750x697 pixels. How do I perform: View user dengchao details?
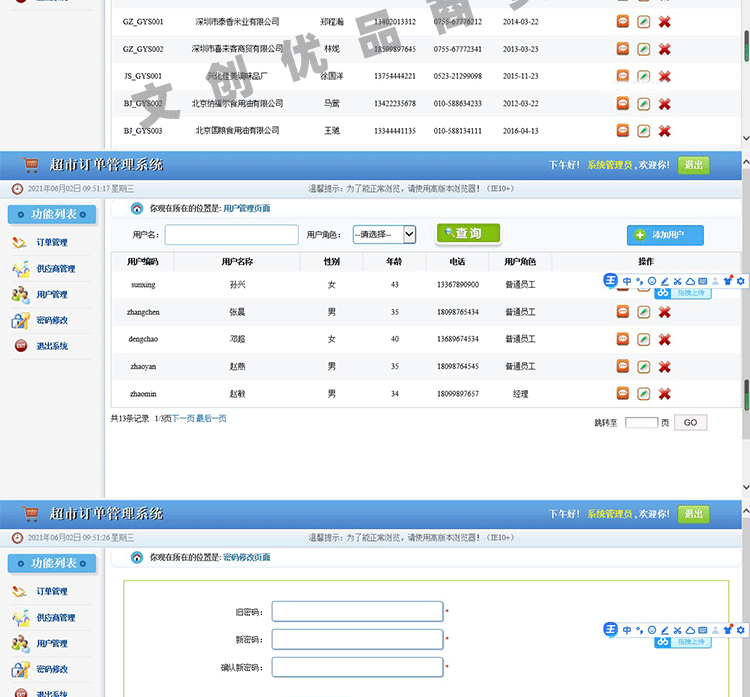[622, 339]
